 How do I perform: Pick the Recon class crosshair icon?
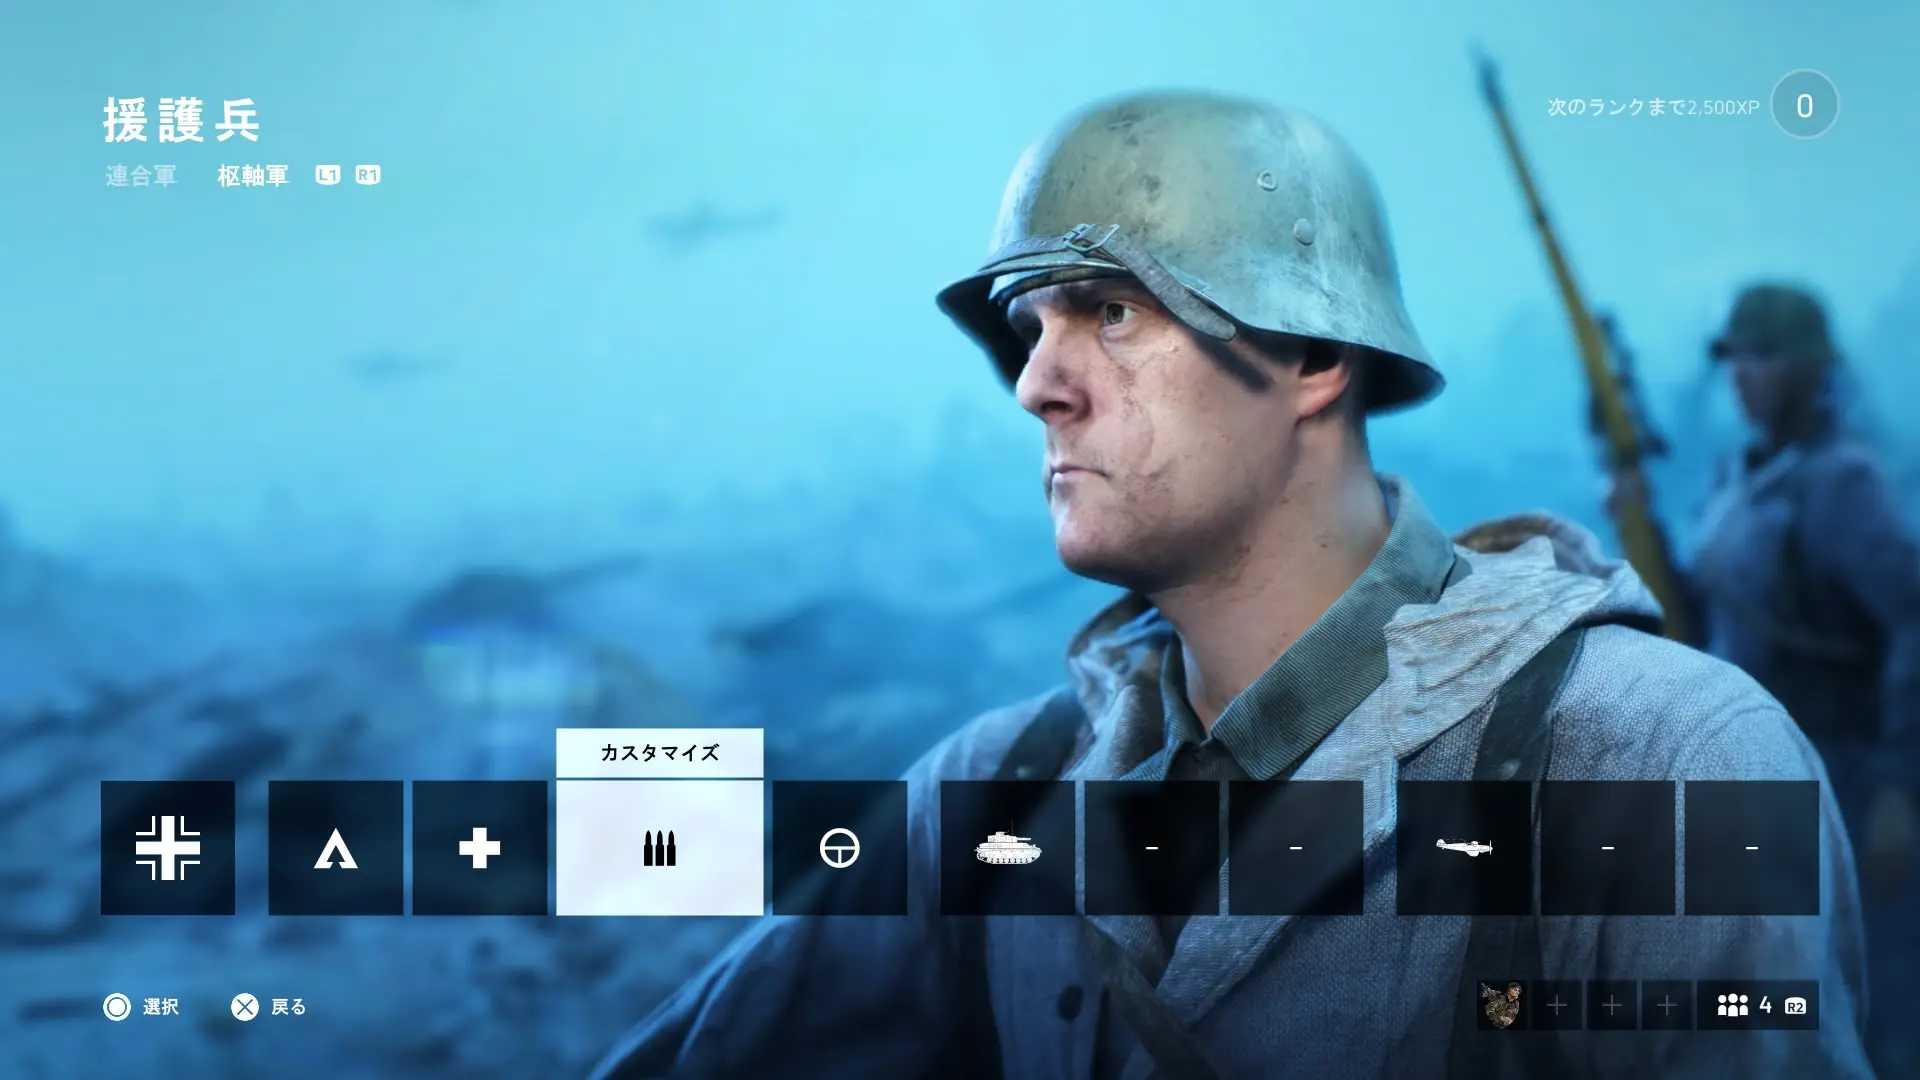tap(839, 848)
